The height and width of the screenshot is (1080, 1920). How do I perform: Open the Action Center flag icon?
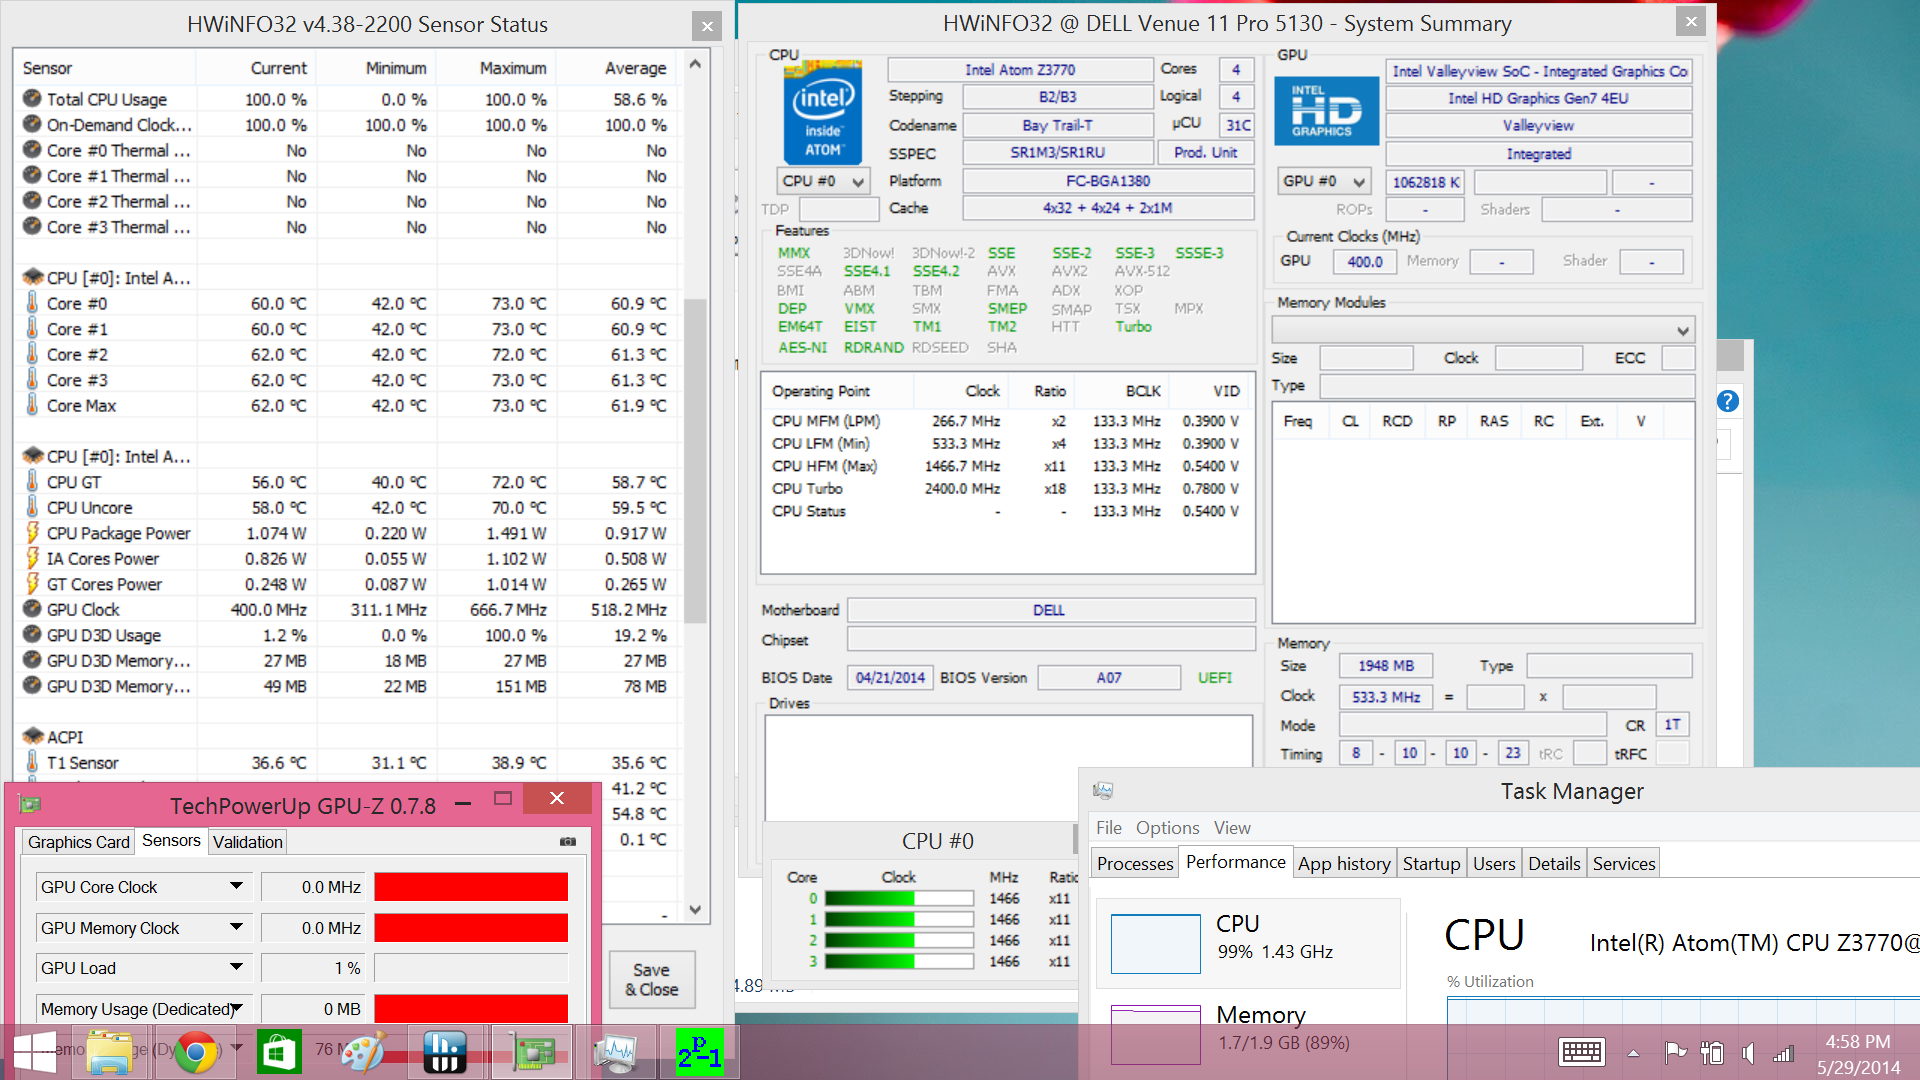pyautogui.click(x=1675, y=1052)
